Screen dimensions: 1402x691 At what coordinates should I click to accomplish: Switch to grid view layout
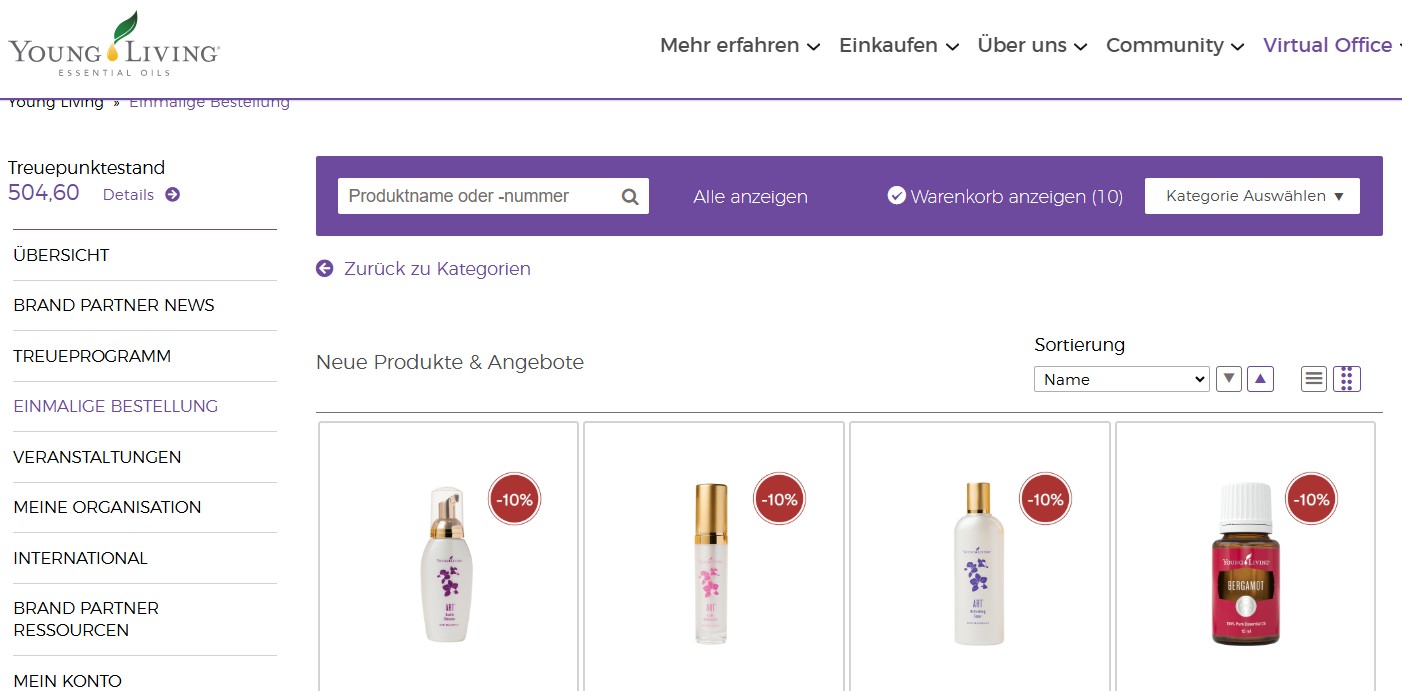click(x=1347, y=379)
